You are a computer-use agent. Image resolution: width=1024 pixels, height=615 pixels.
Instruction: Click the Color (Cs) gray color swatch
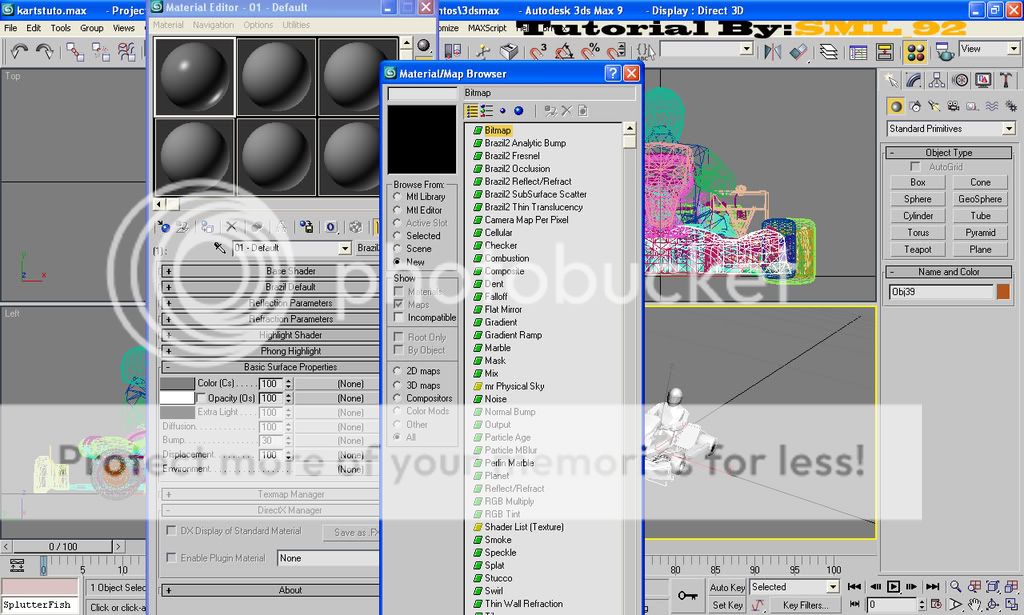(178, 383)
